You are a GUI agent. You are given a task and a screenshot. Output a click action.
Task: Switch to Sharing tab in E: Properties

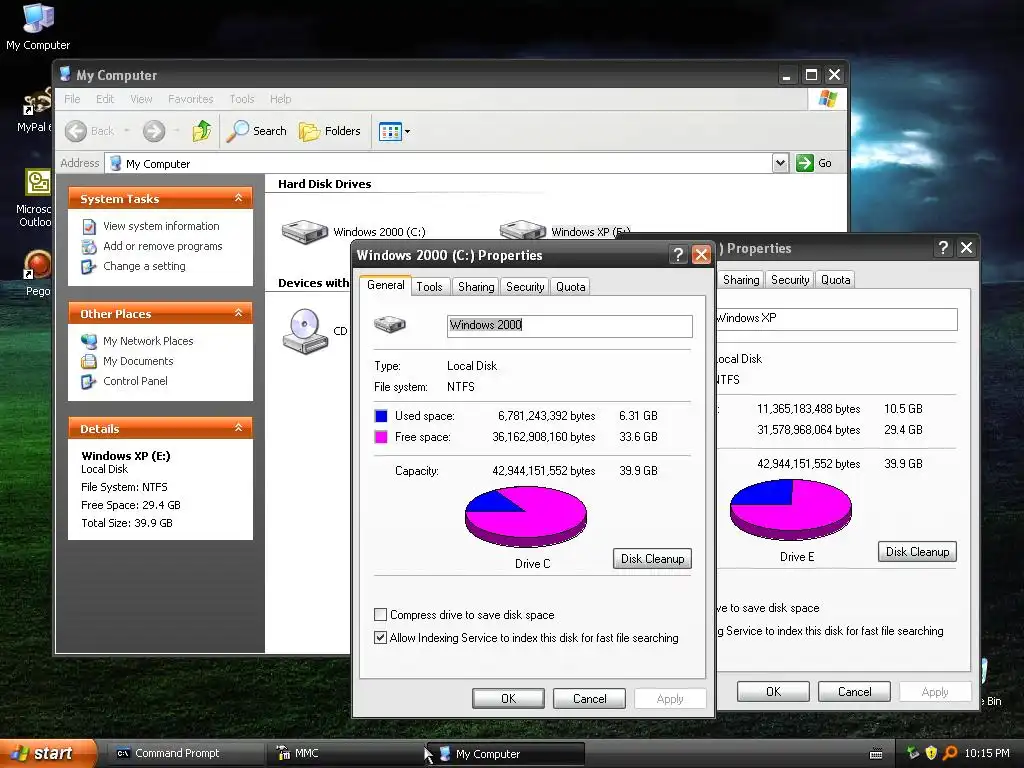[x=741, y=280]
